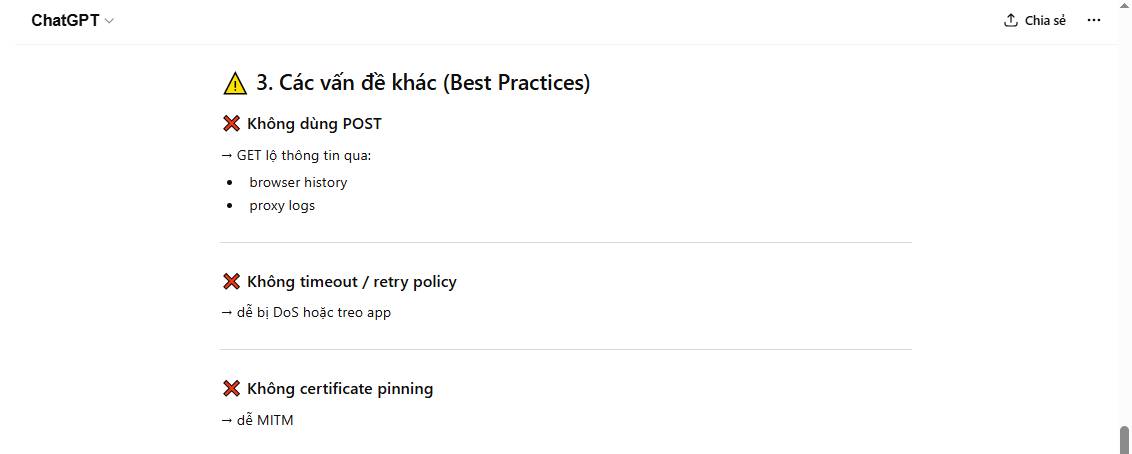The image size is (1132, 454).
Task: Click the yellow warning triangle icon
Action: (235, 83)
